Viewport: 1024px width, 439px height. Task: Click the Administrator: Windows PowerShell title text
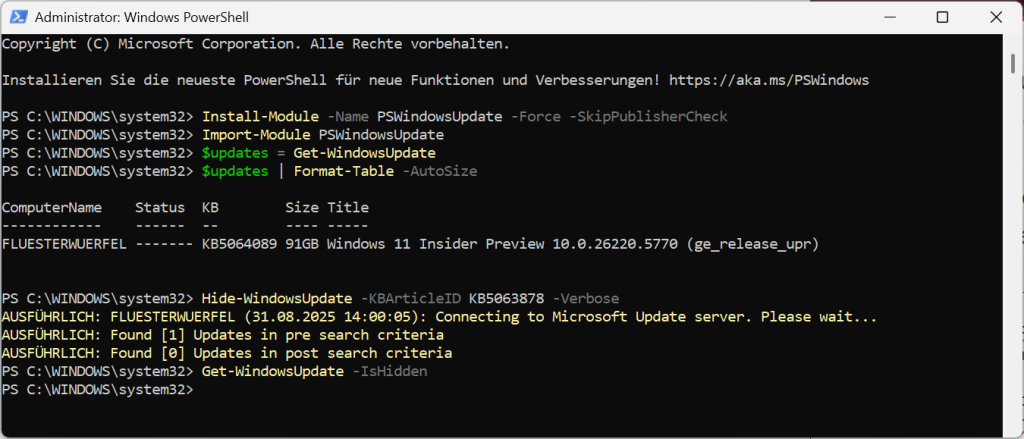coord(141,18)
